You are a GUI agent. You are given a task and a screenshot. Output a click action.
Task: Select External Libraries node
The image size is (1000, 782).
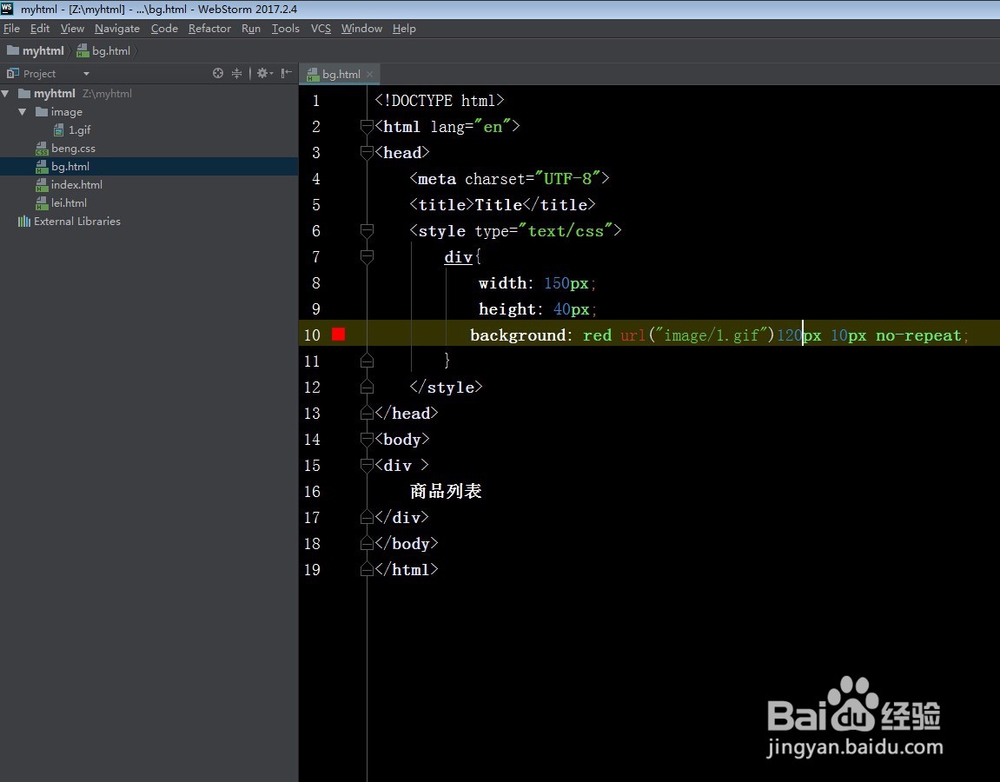pyautogui.click(x=77, y=221)
